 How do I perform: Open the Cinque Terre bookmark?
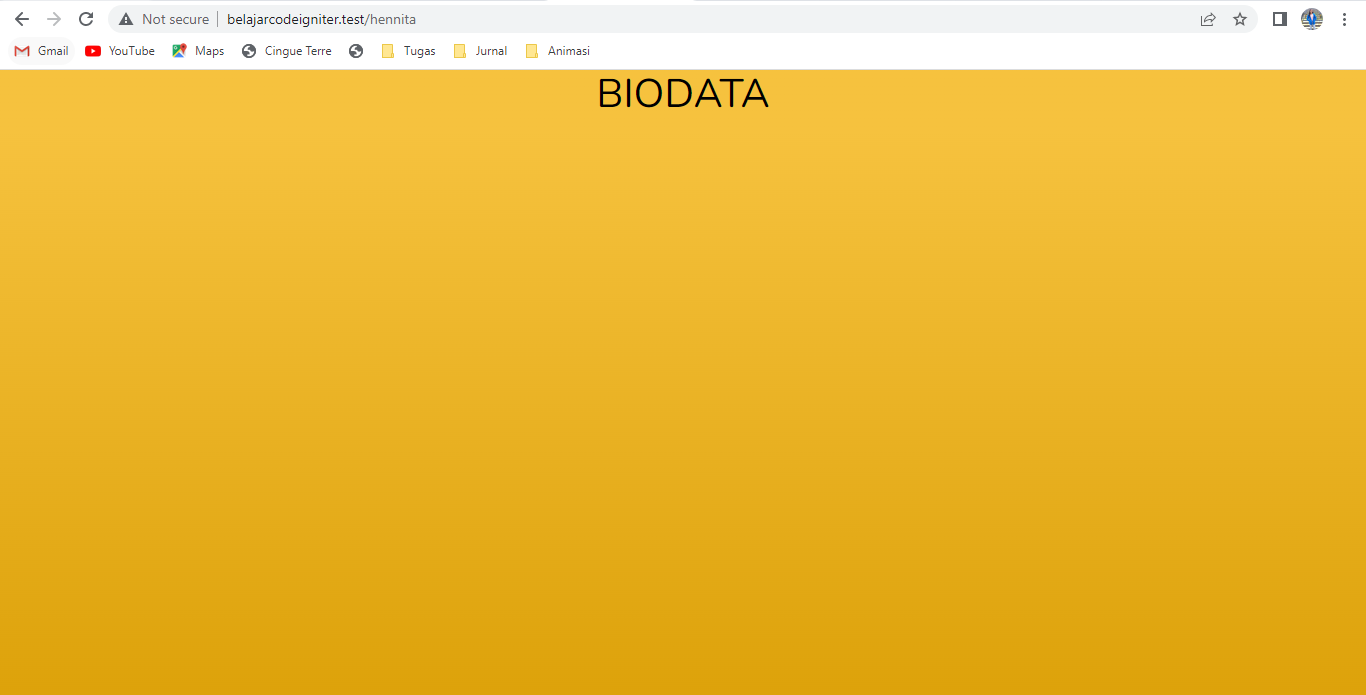(x=287, y=51)
